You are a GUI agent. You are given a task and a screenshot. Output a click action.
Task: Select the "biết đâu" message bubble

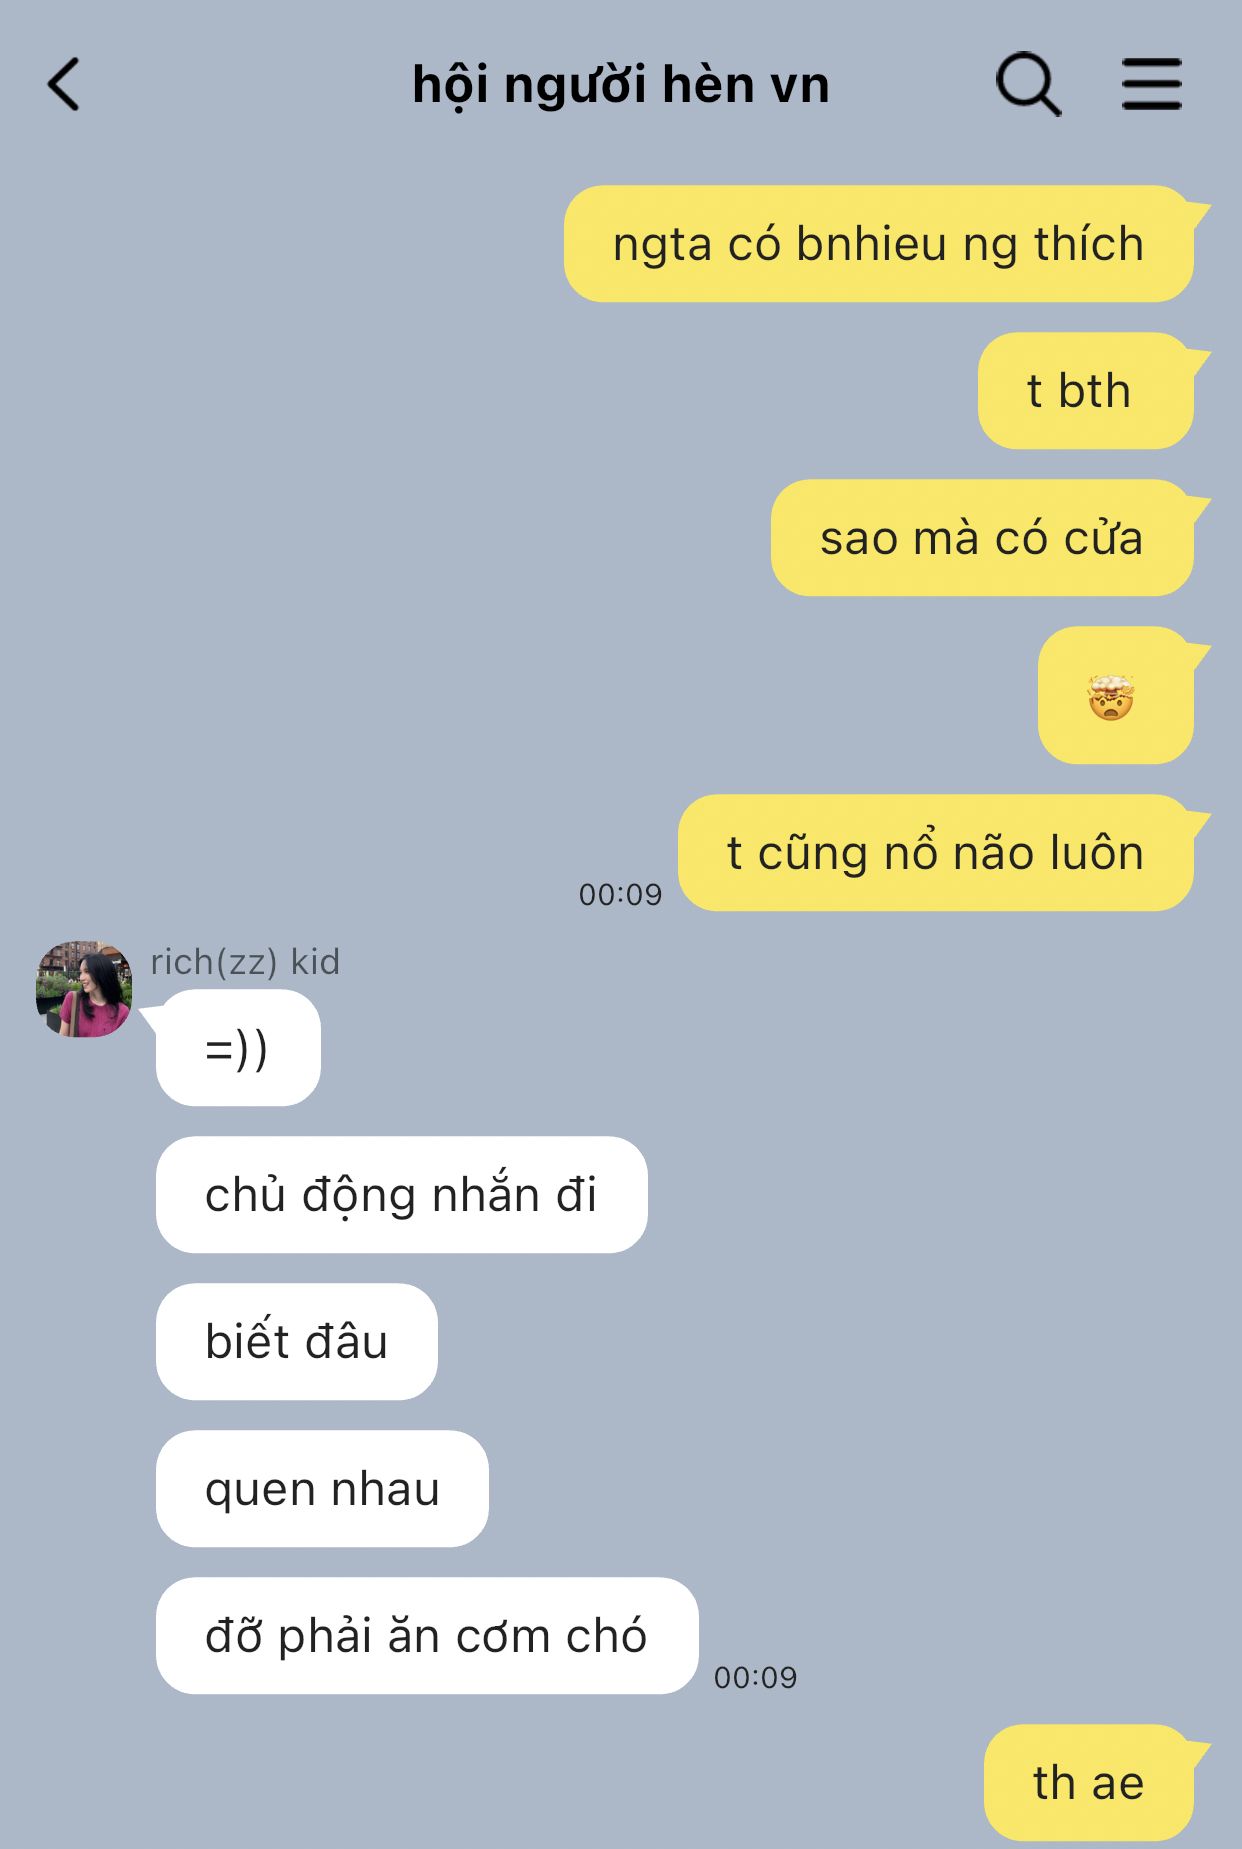(297, 1342)
